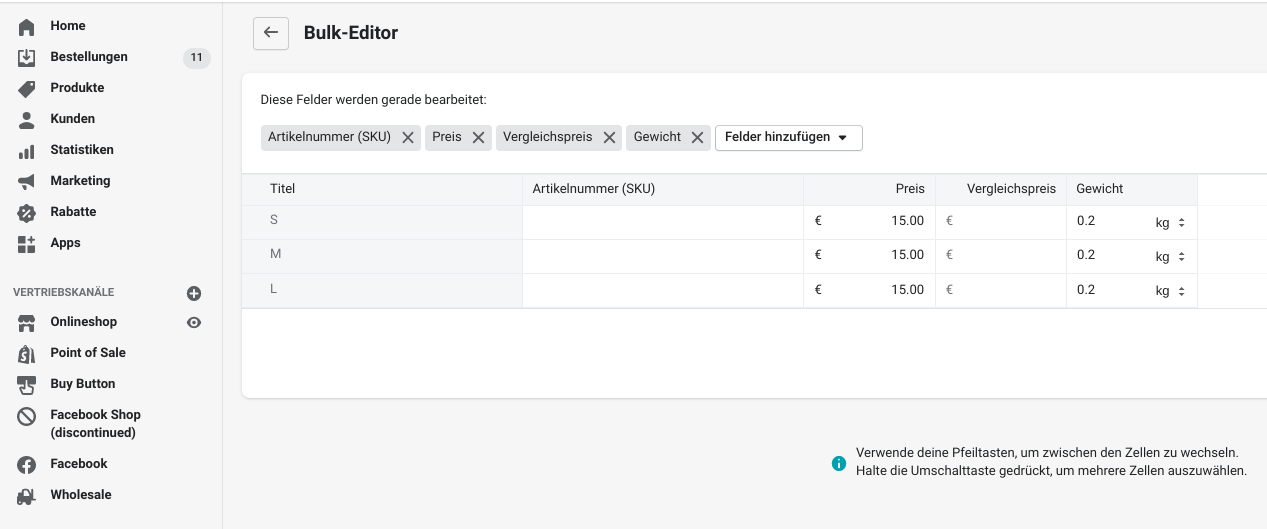
Task: Add a sales channel with plus icon
Action: point(194,293)
